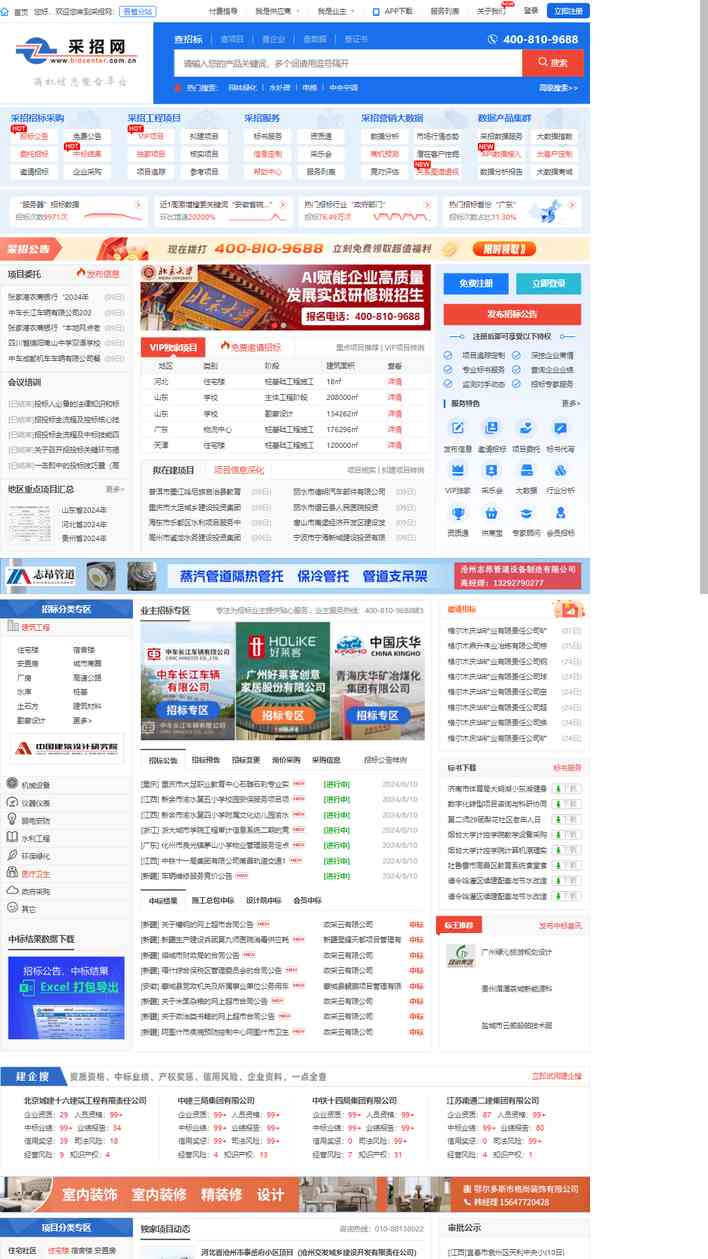Expand 更多 beside 地区重点项目汇总
708x1259 pixels.
coord(115,489)
